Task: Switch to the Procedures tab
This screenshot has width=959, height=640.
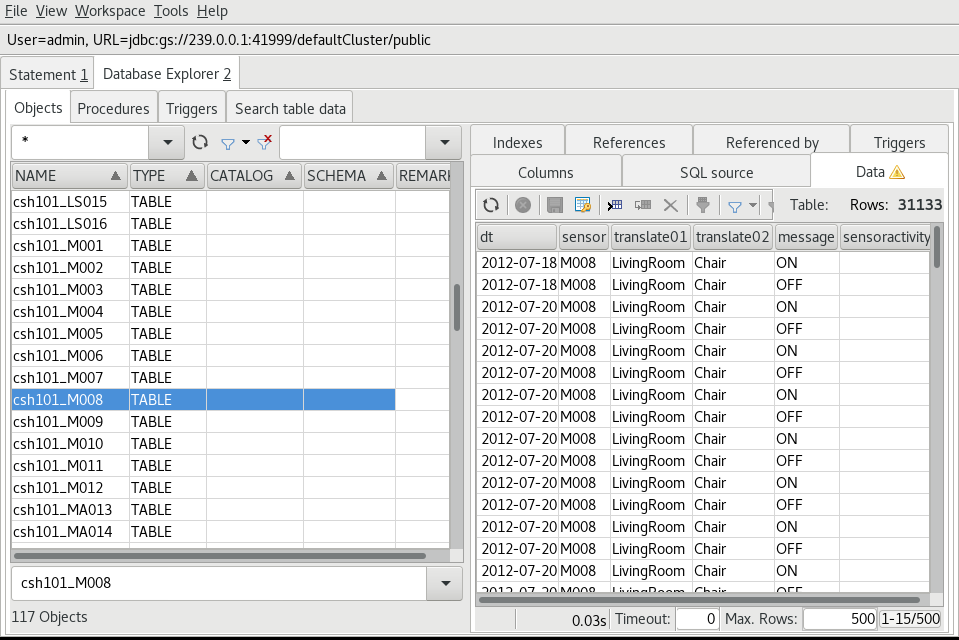Action: (114, 108)
